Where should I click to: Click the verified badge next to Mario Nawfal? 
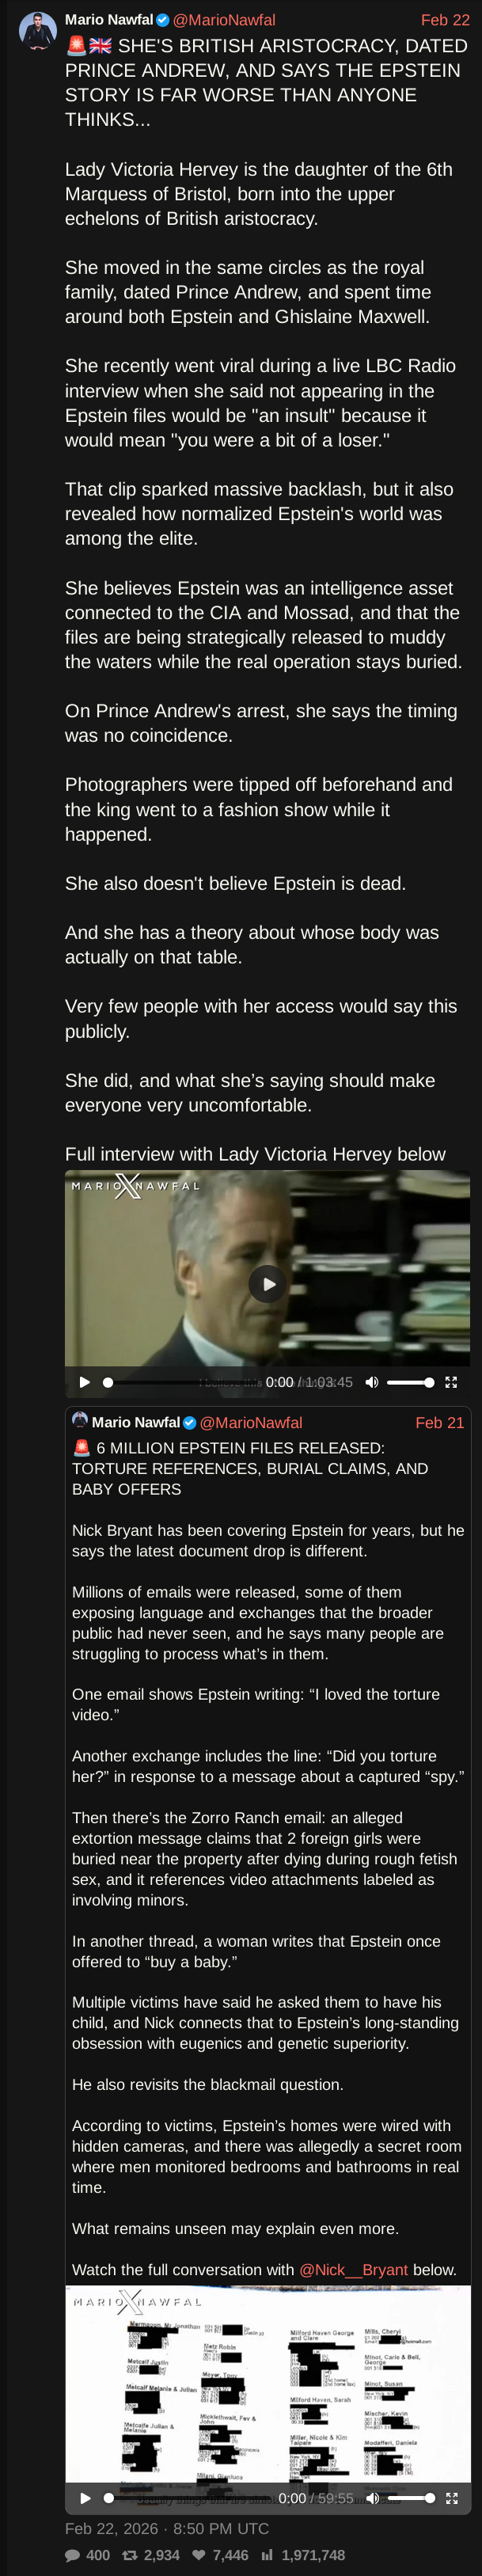click(x=163, y=20)
